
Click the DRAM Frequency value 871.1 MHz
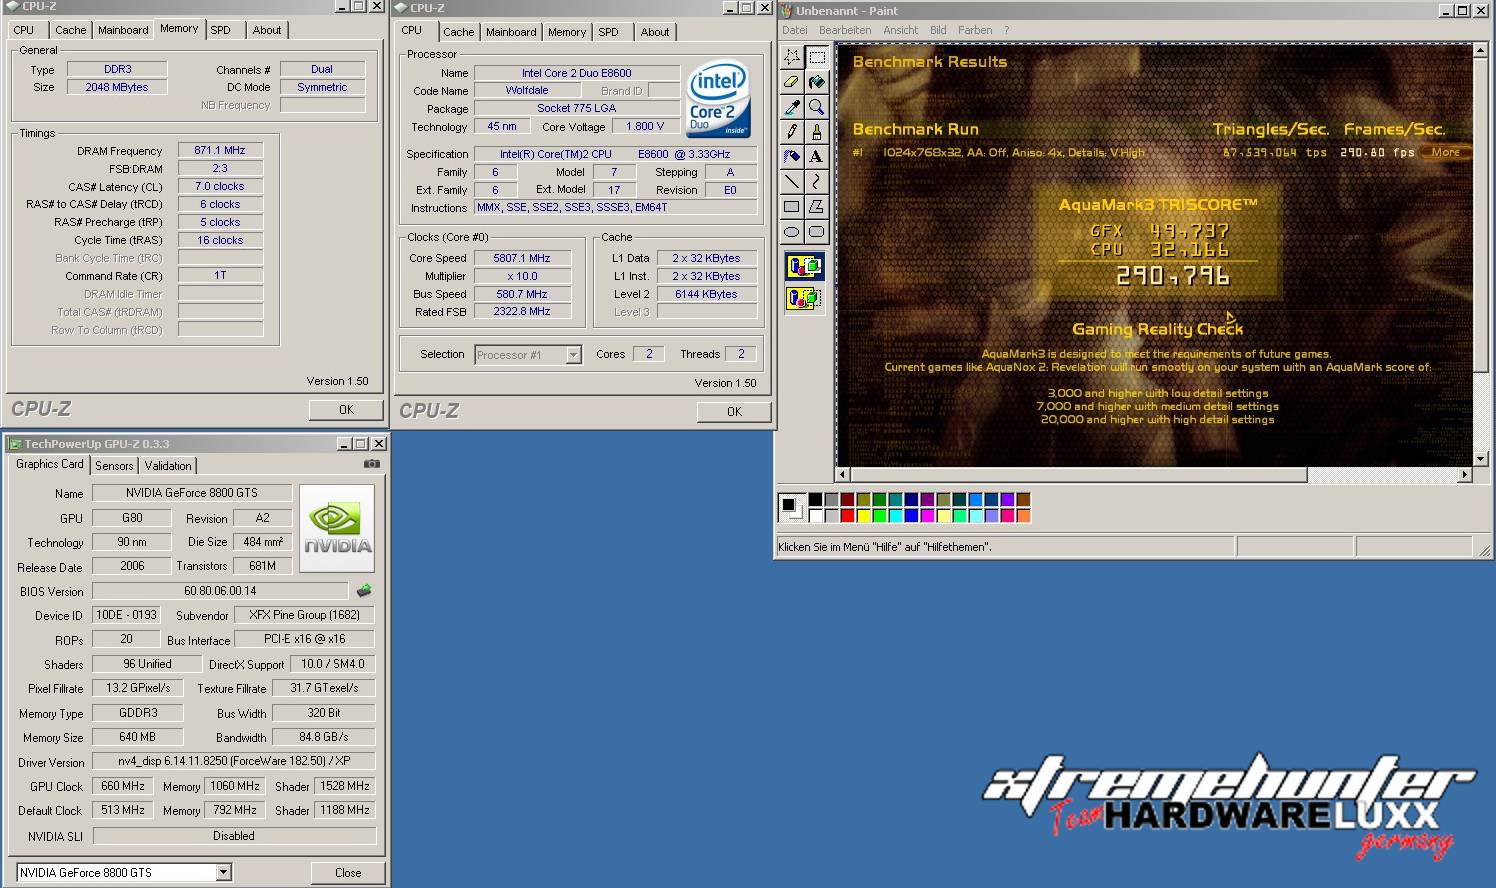pyautogui.click(x=220, y=150)
